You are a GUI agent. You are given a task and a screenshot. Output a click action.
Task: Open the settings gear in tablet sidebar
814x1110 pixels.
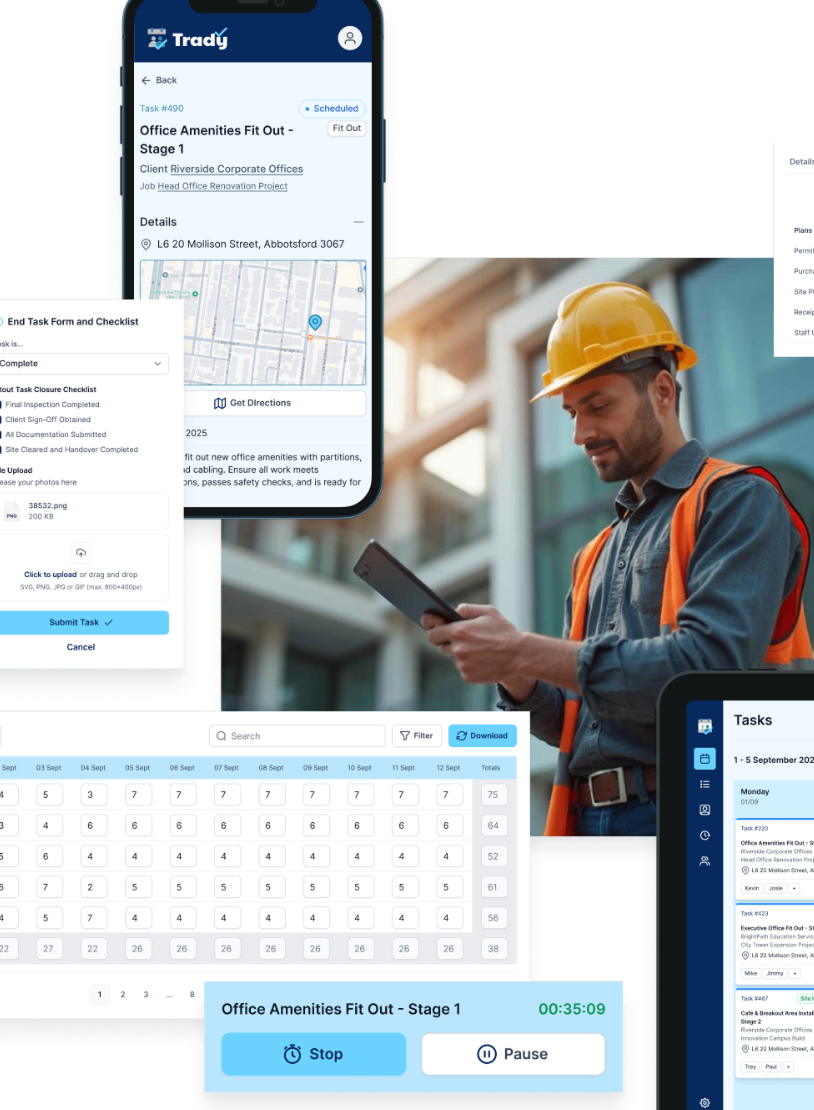click(x=704, y=1102)
